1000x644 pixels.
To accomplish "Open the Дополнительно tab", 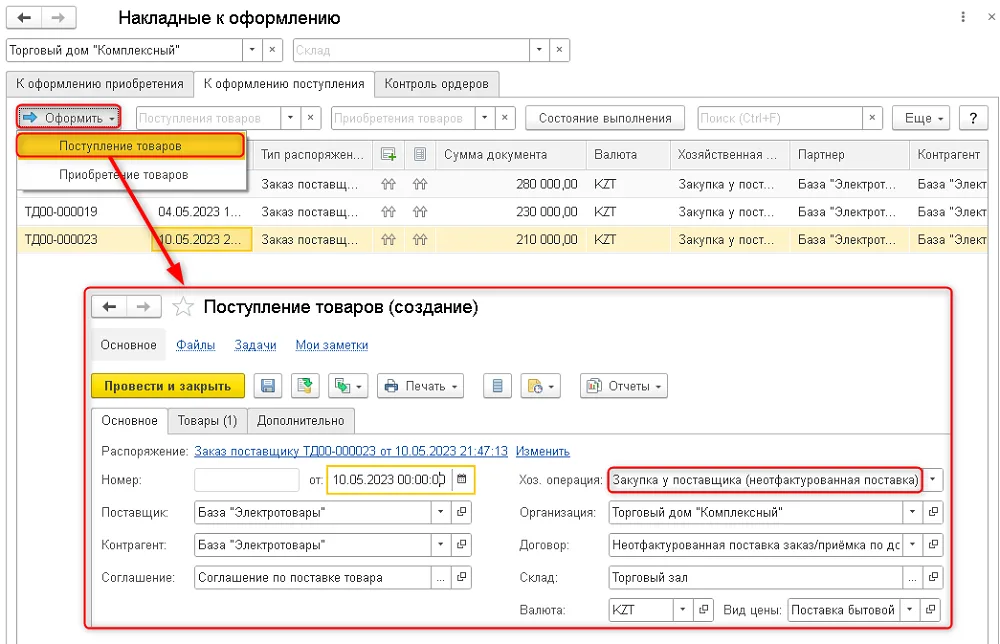I will pos(300,420).
